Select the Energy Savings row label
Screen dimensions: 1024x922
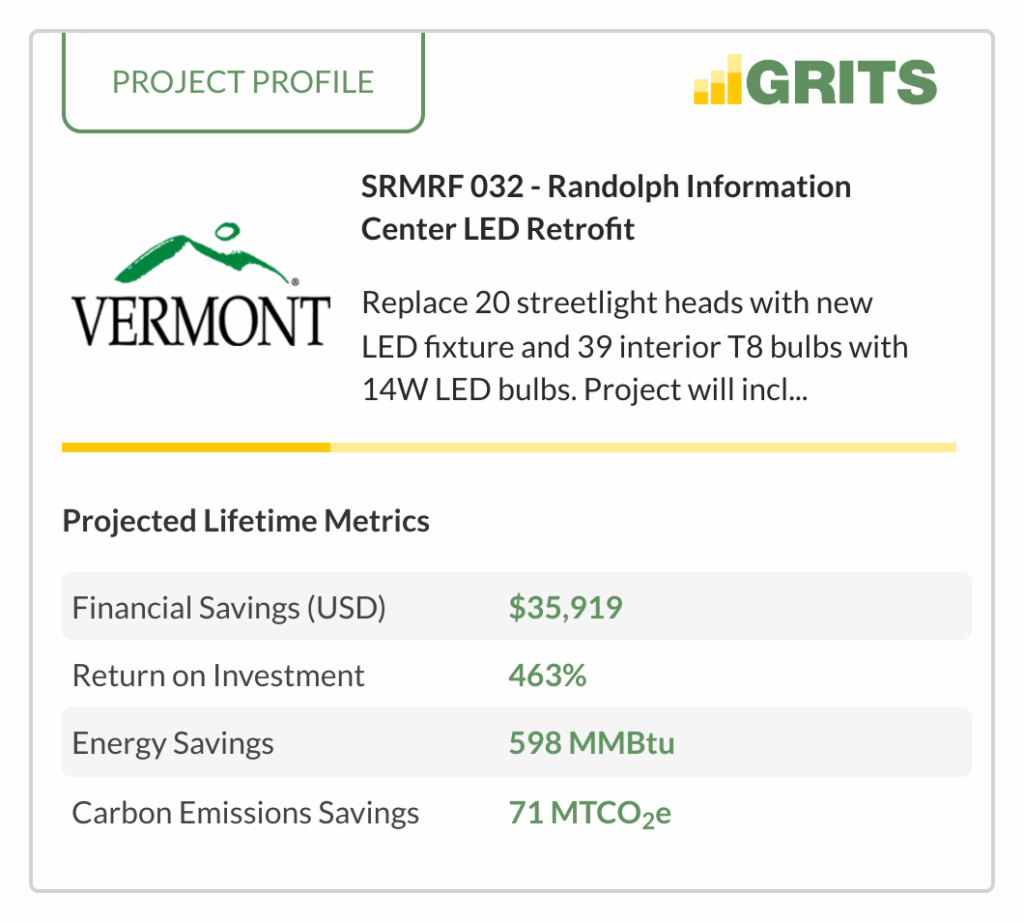173,744
